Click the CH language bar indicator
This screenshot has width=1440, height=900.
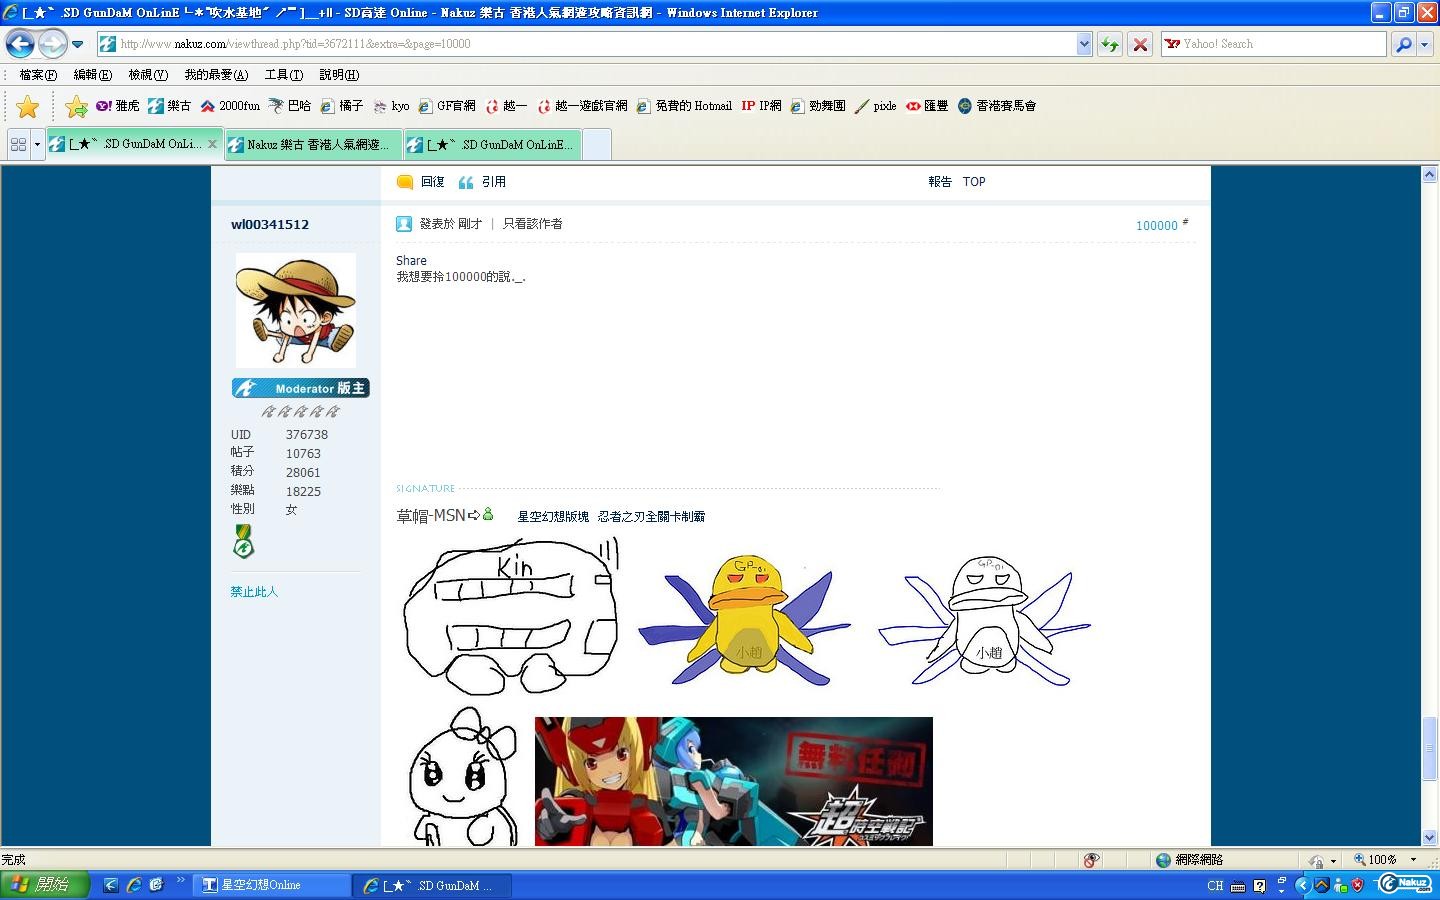1215,886
